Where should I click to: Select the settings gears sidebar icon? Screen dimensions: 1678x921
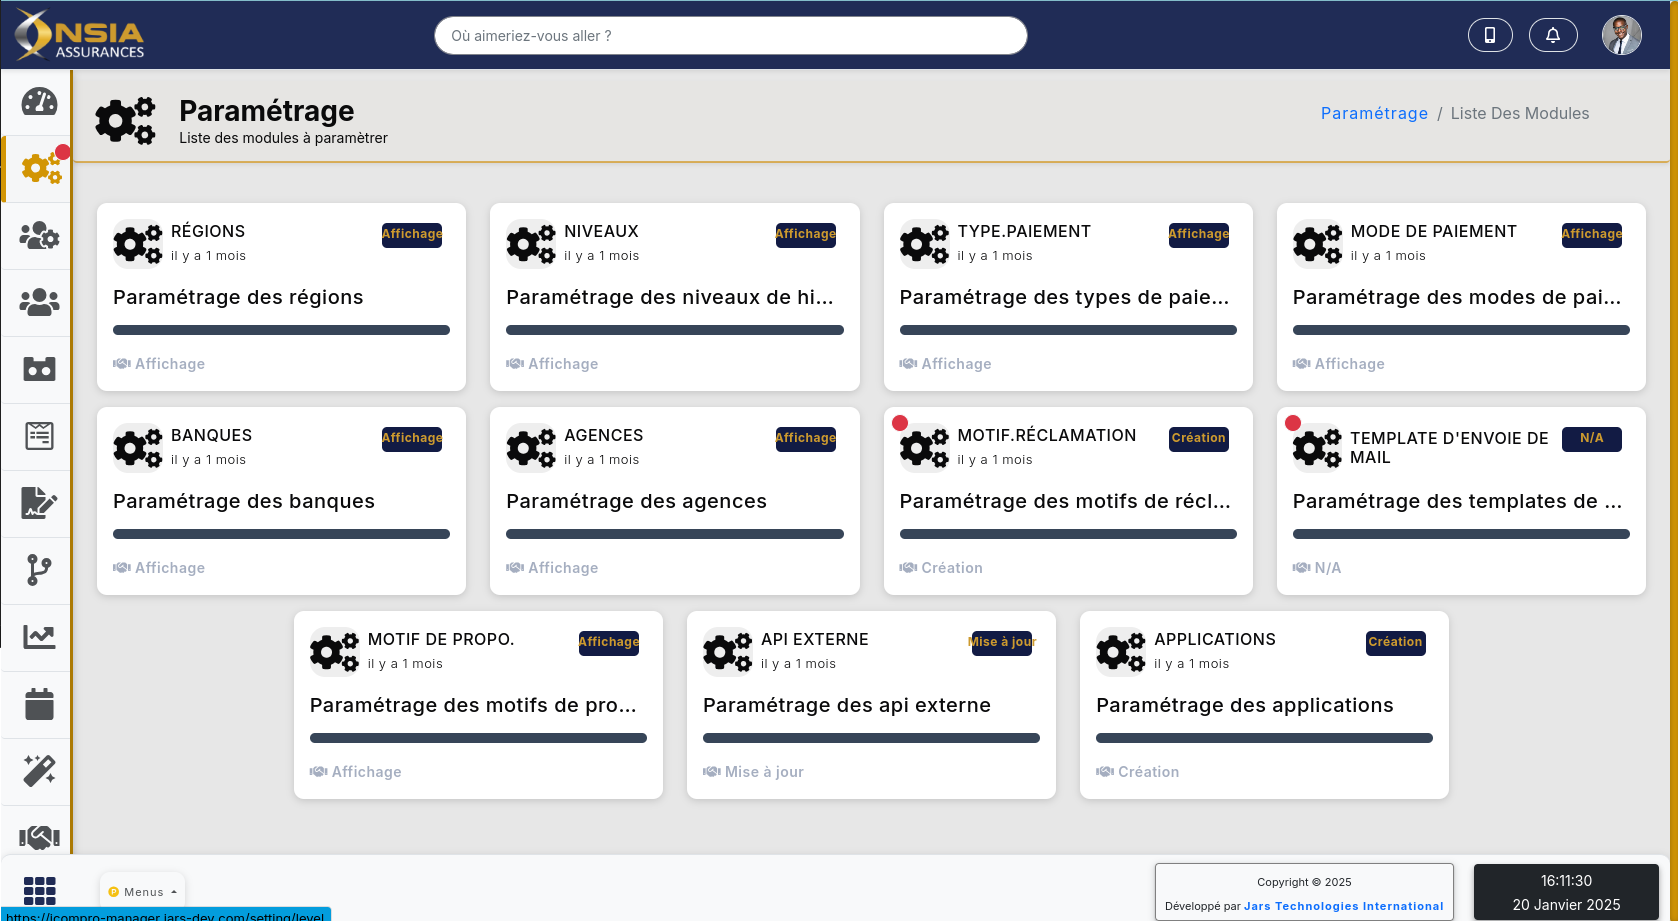(40, 168)
